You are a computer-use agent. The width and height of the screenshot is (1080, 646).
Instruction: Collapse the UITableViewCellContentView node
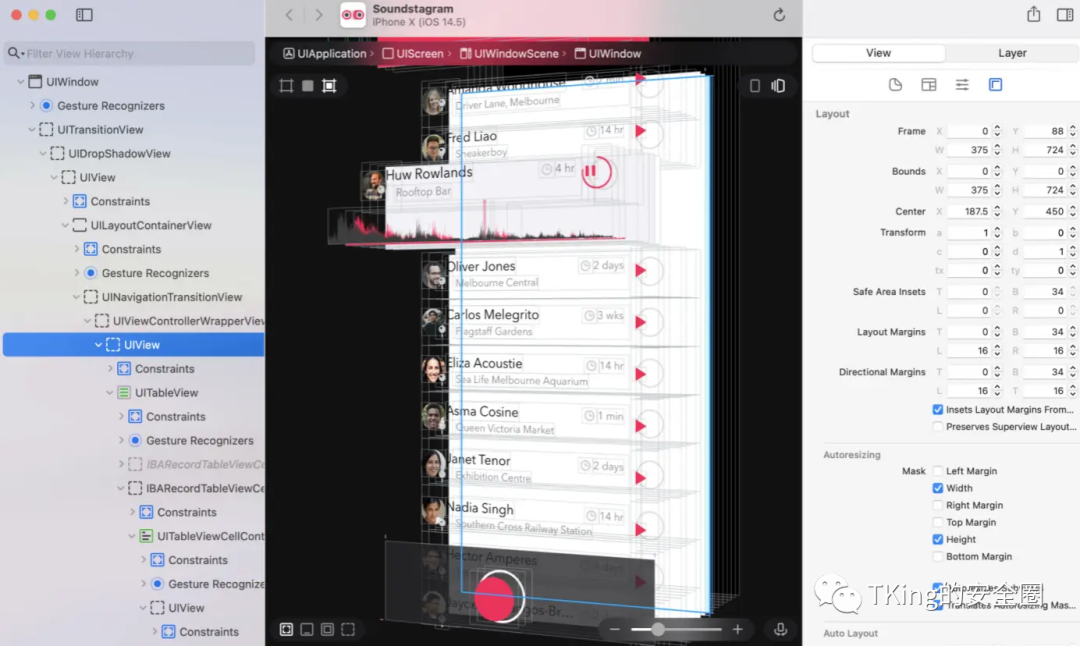click(x=132, y=536)
